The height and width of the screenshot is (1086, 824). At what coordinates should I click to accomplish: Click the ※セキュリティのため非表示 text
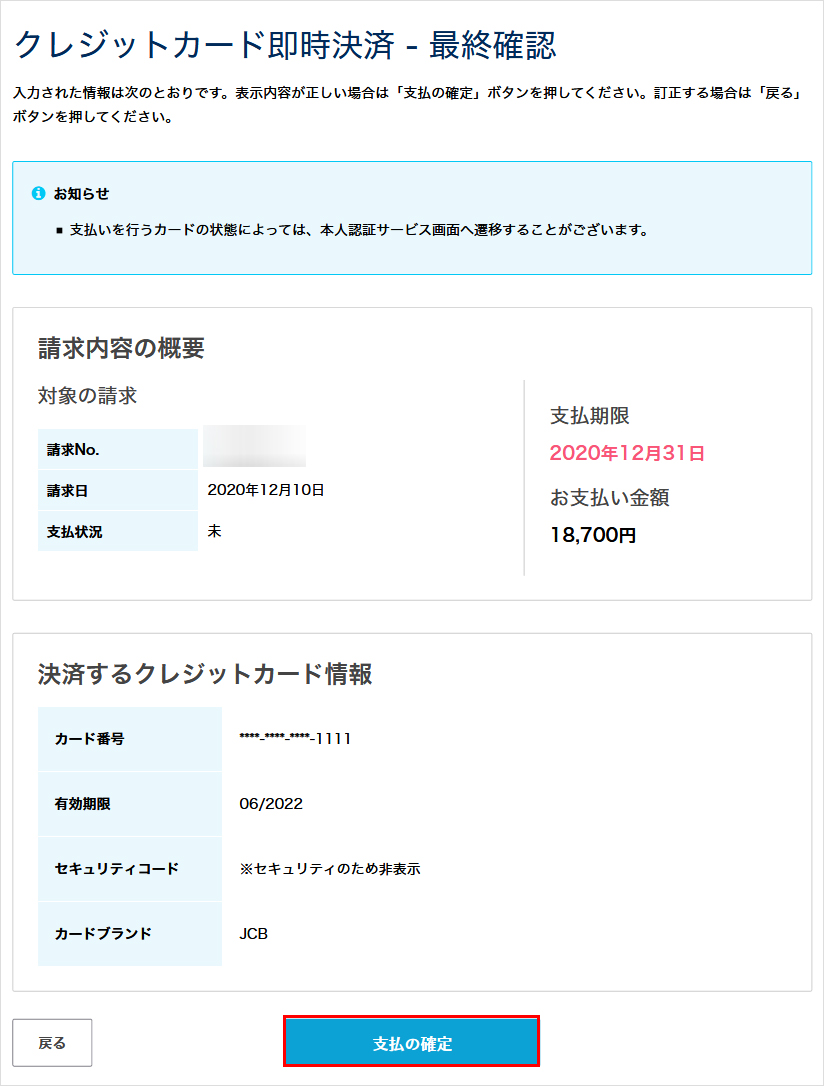point(330,869)
